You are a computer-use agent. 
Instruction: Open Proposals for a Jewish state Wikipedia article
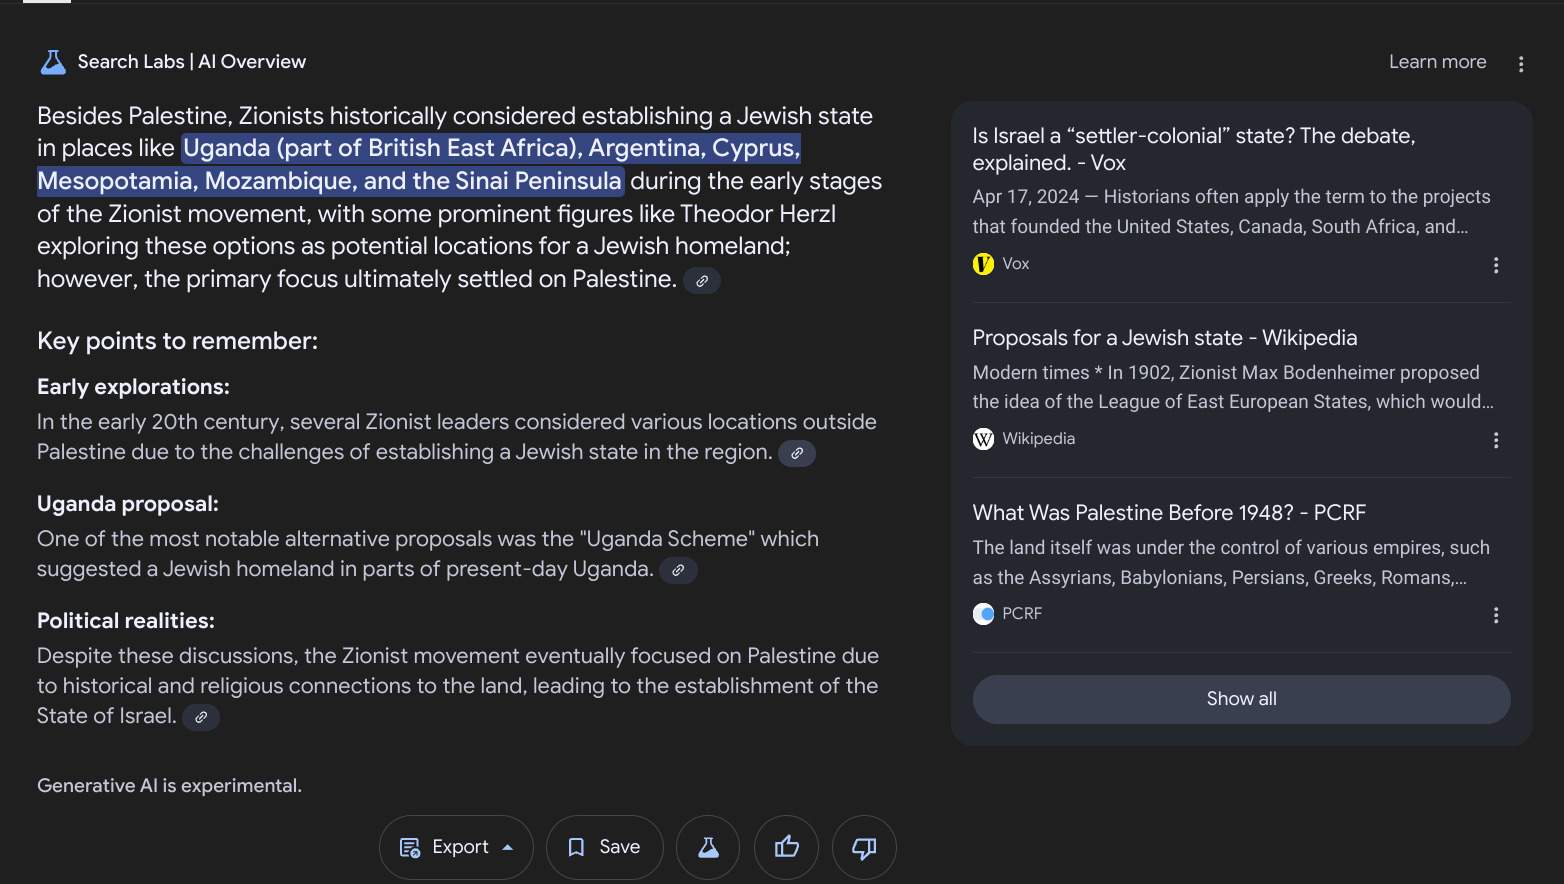point(1164,338)
